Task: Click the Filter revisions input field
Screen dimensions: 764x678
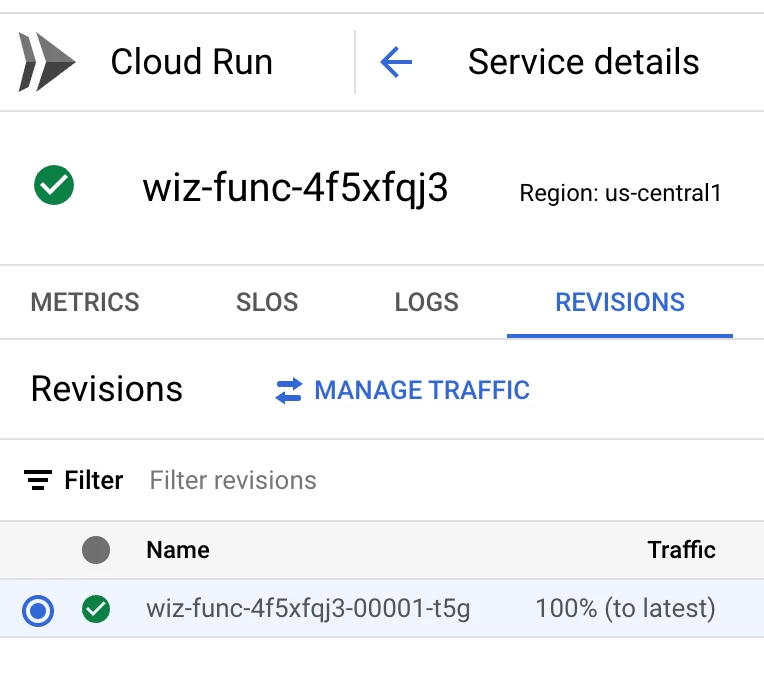Action: tap(233, 481)
